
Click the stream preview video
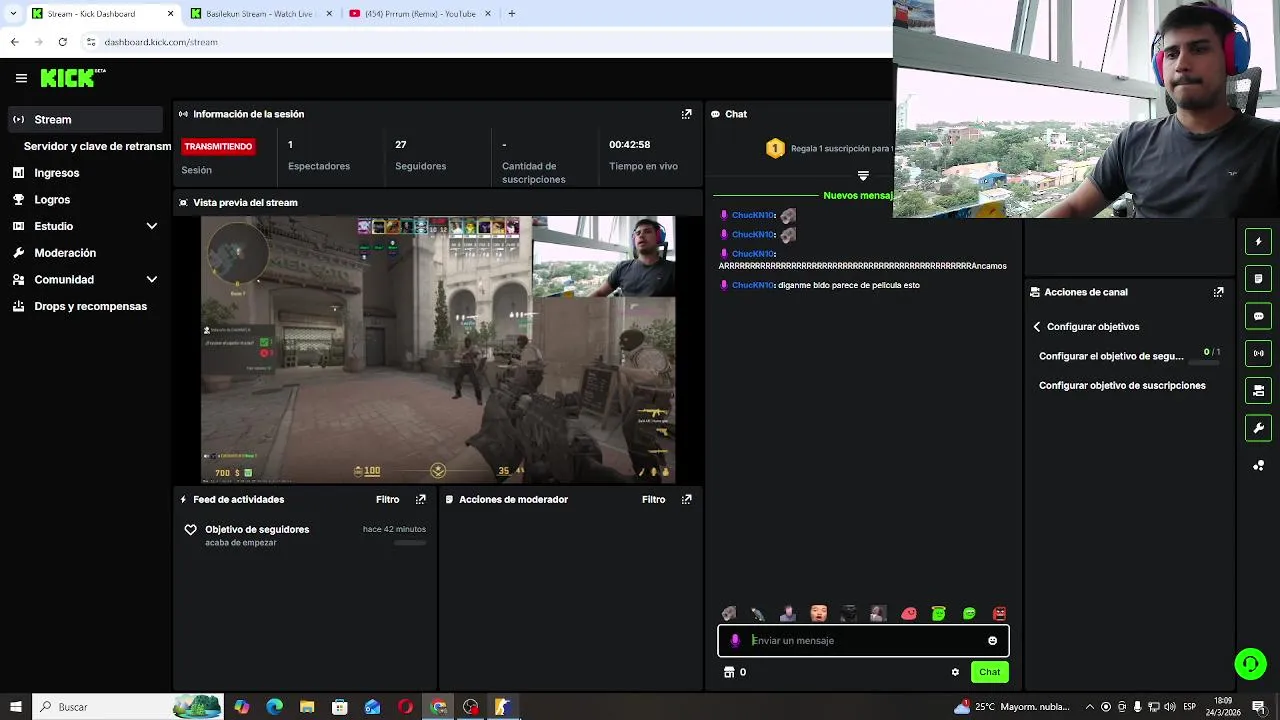tap(438, 349)
